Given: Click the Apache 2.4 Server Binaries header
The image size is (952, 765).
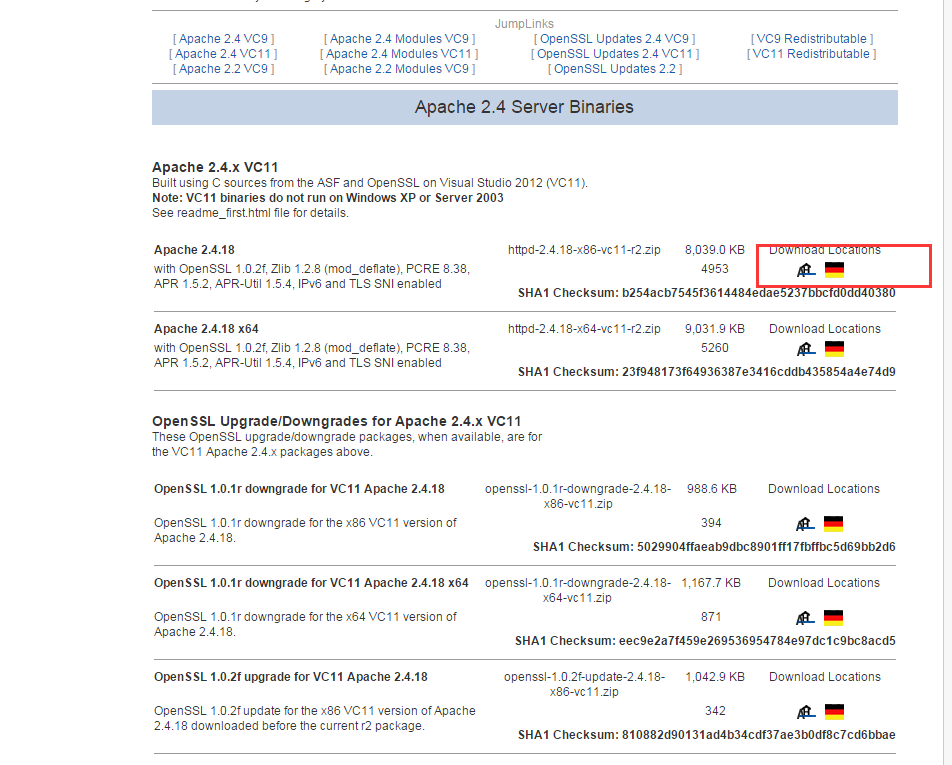Looking at the screenshot, I should tap(525, 107).
